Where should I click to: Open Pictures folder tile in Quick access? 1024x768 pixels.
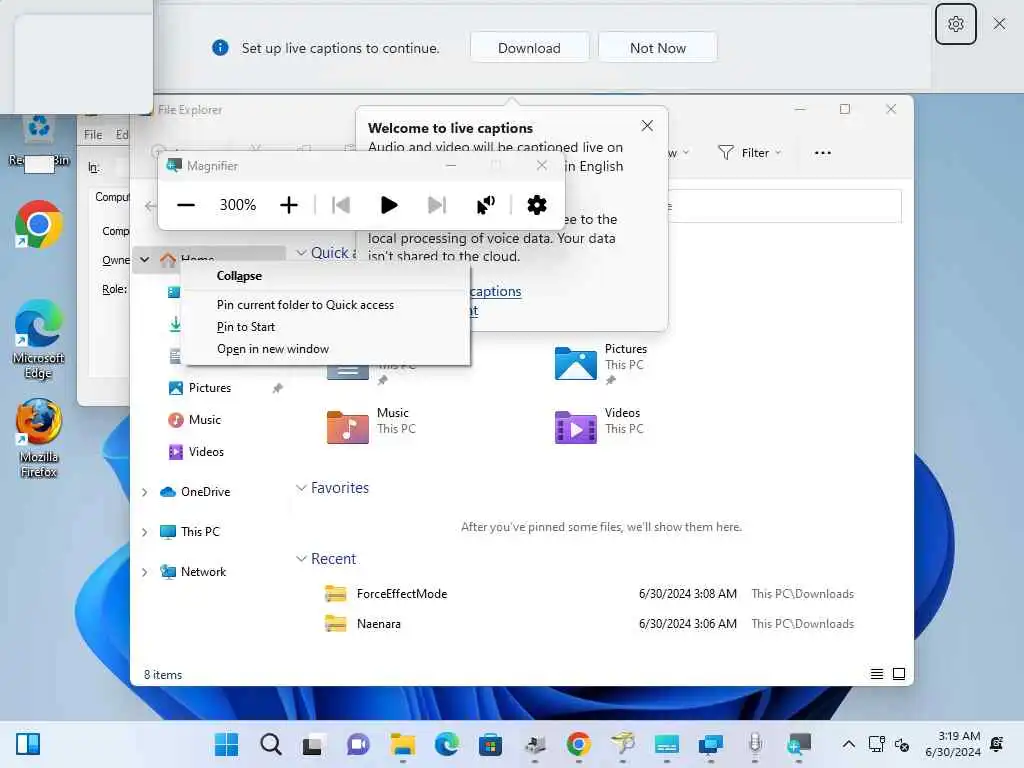601,363
